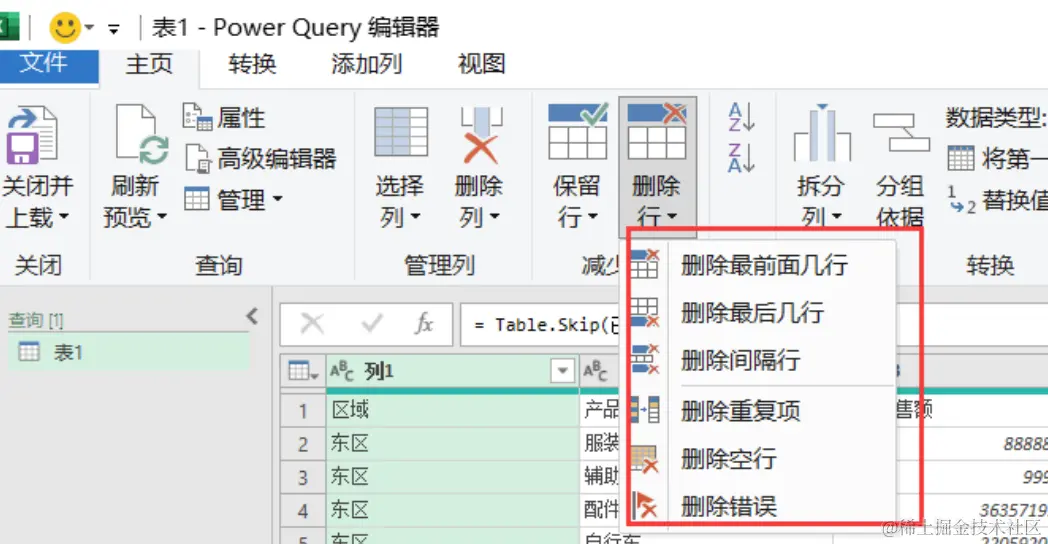Image resolution: width=1048 pixels, height=544 pixels.
Task: Select row number 2
Action: coord(303,444)
